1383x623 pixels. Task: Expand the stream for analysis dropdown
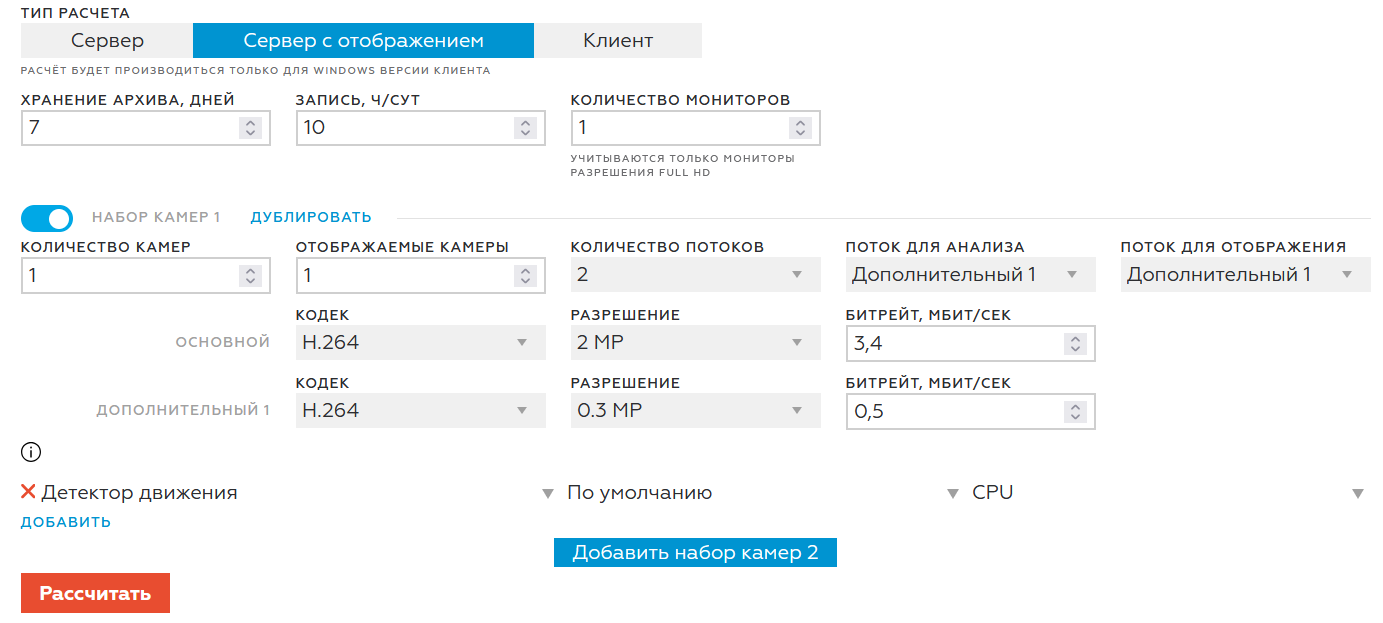point(970,275)
